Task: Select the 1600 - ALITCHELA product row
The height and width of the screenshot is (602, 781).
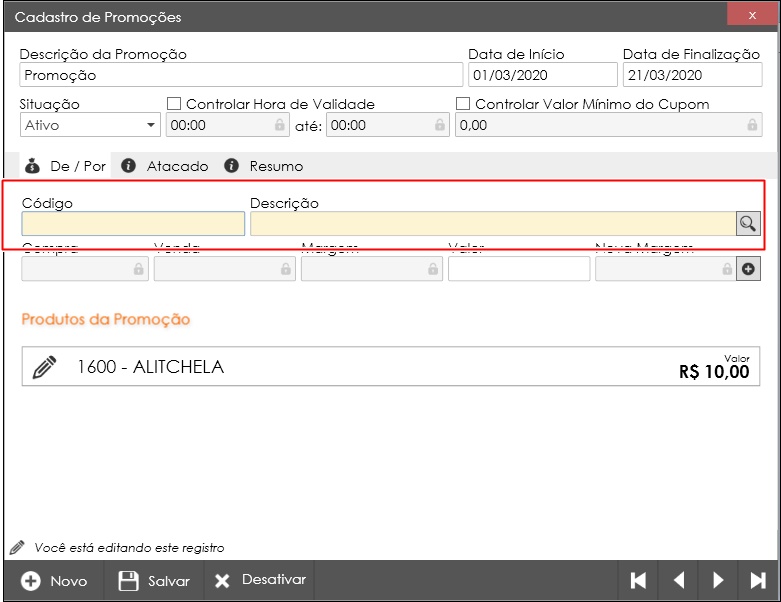Action: click(390, 366)
